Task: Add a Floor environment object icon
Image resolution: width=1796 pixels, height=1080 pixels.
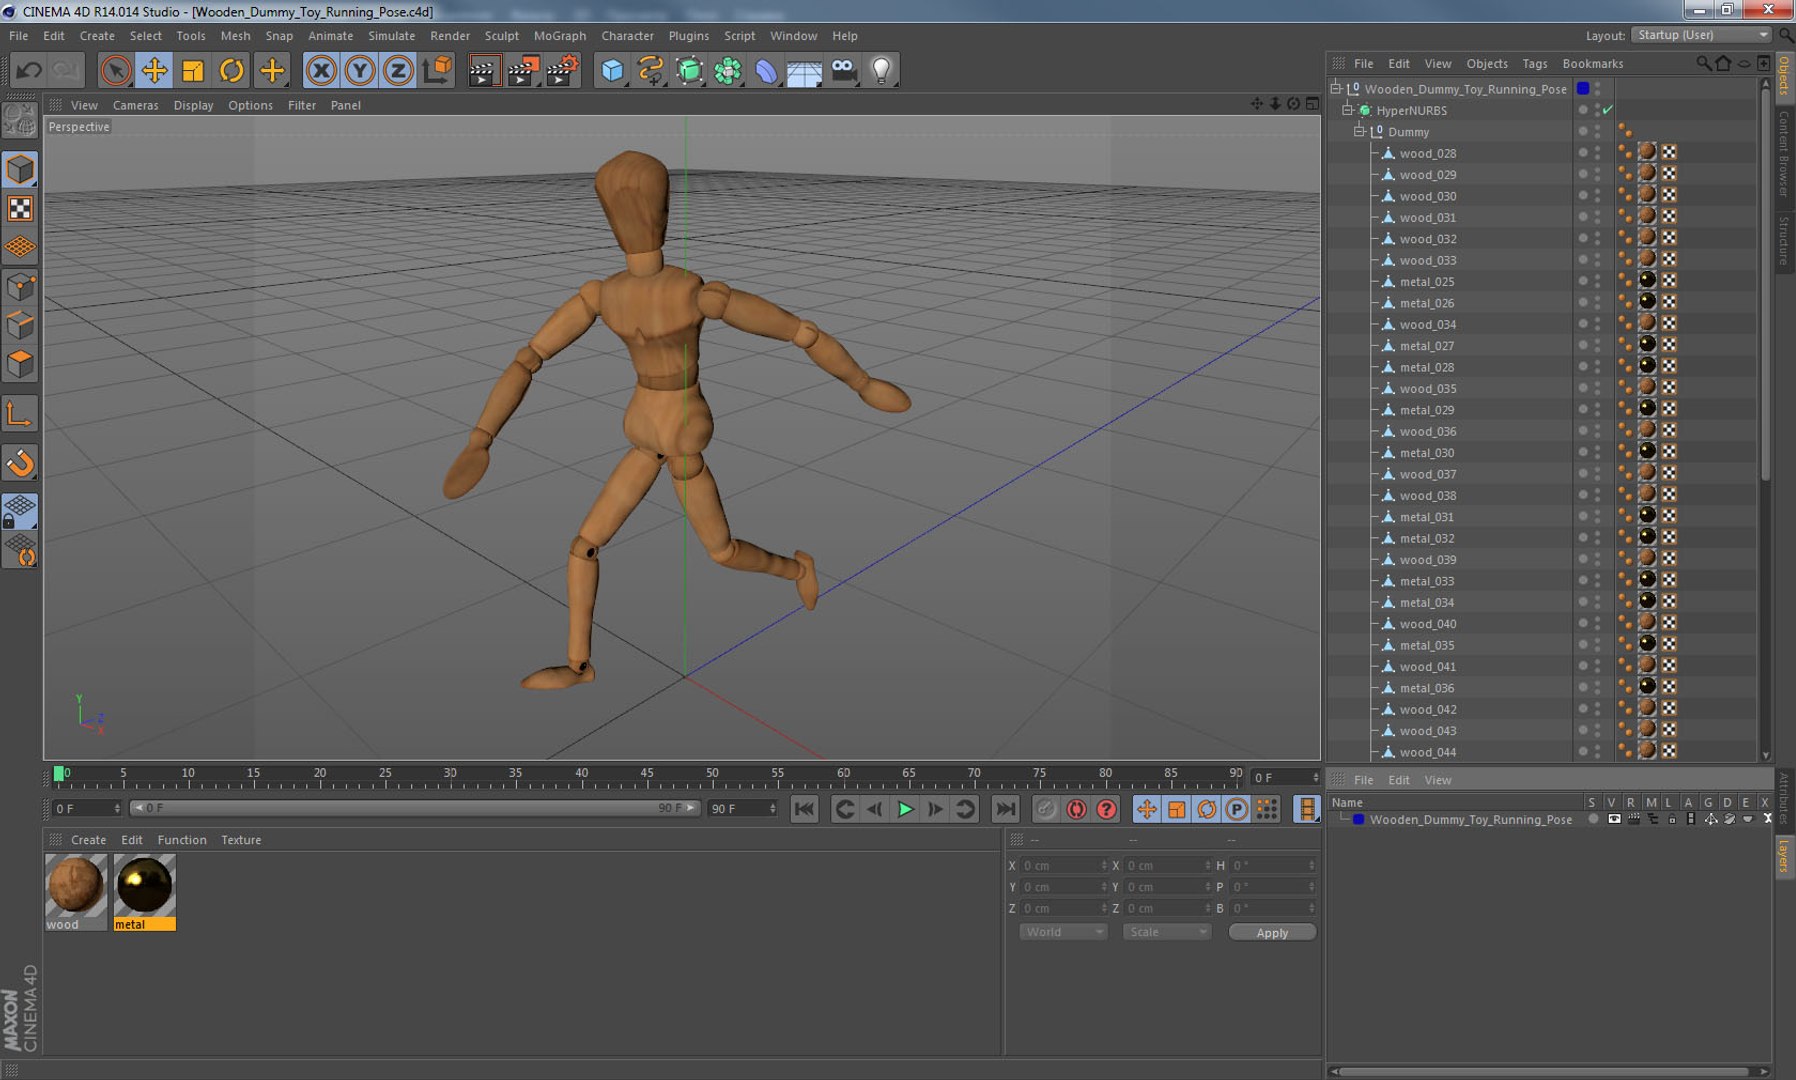Action: 804,71
